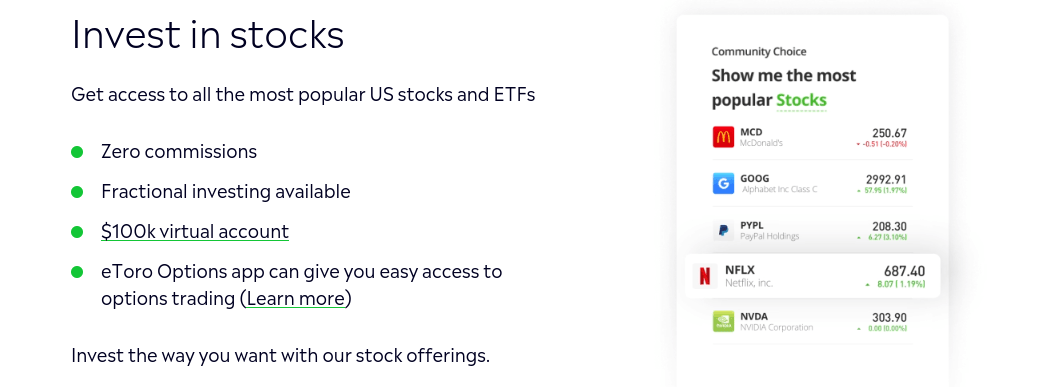The width and height of the screenshot is (1064, 387).
Task: Click the 2992.91 GOOG price
Action: pos(886,179)
